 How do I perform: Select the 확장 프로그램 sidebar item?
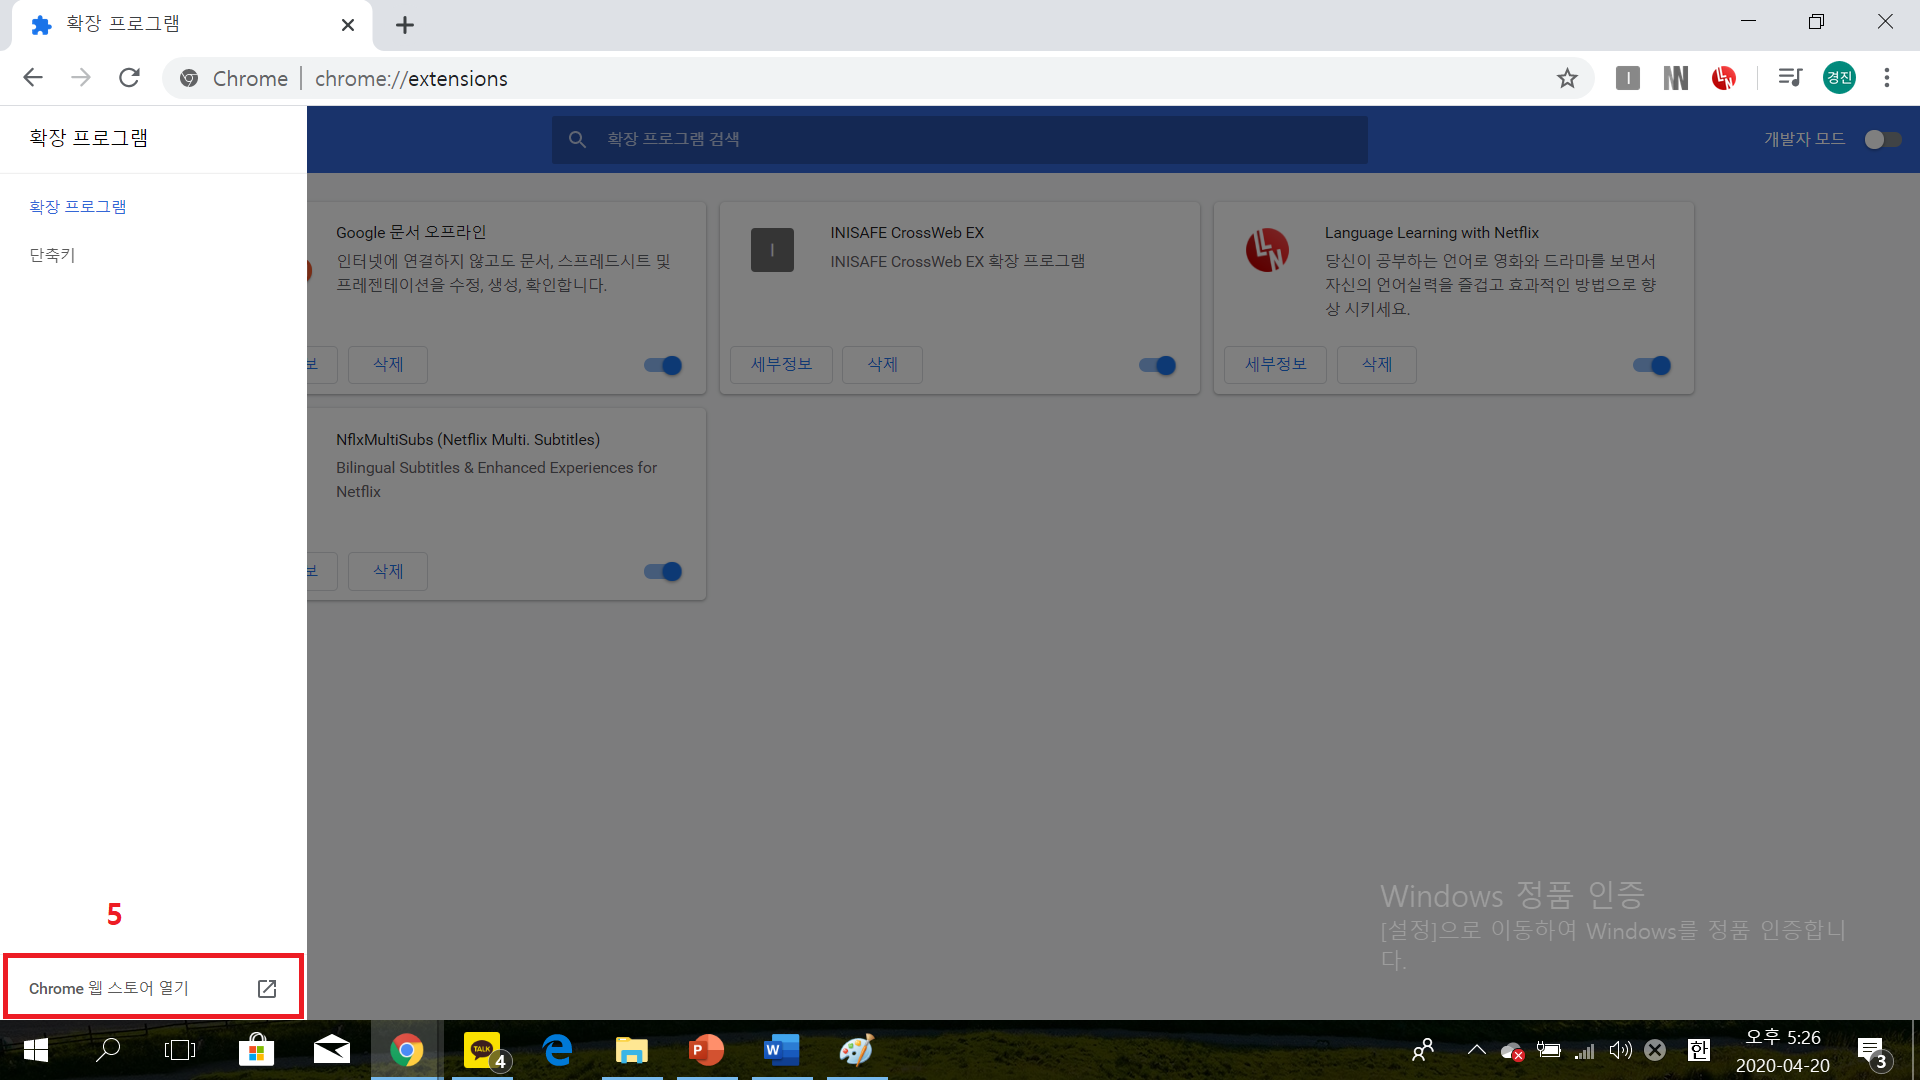(78, 207)
